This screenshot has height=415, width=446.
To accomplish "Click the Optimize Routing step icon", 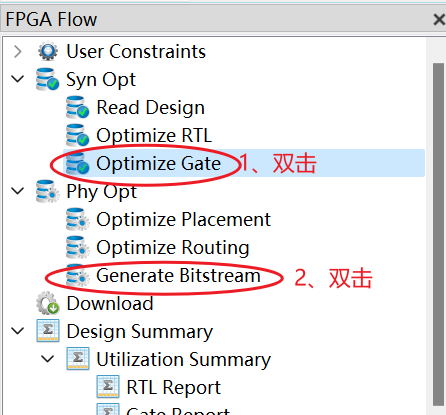I will 77,247.
